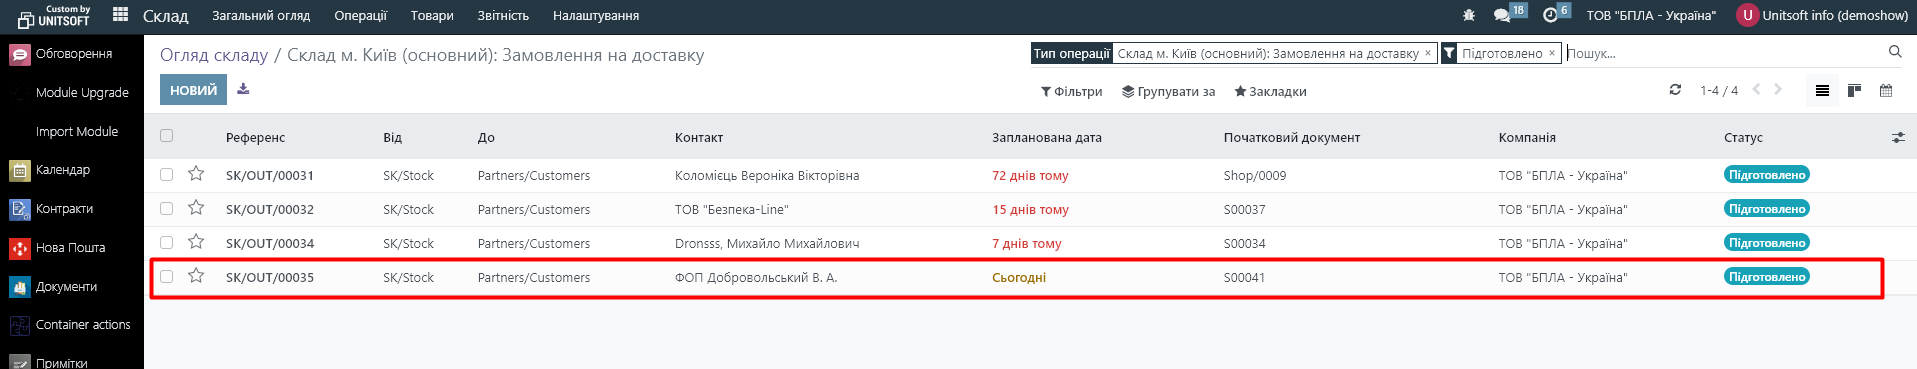
Task: Click the download export icon next to НОВИЙ
Action: [x=243, y=89]
